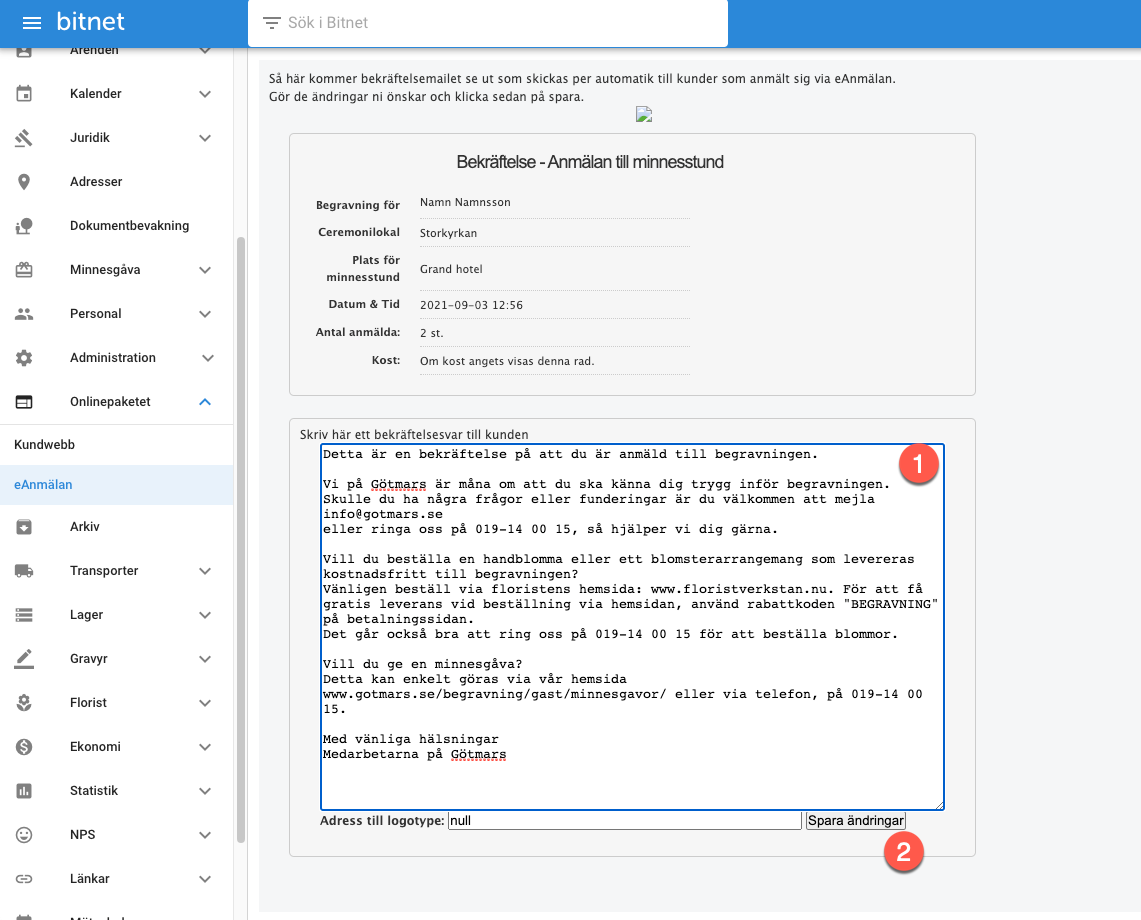Viewport: 1141px width, 920px height.
Task: Click the Onlinepaketet web icon
Action: coord(24,402)
